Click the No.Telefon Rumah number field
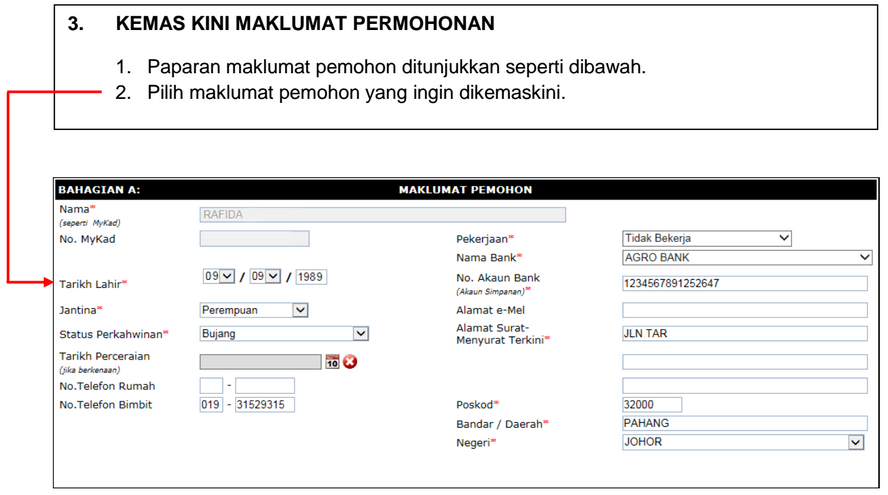888x495 pixels. (265, 386)
